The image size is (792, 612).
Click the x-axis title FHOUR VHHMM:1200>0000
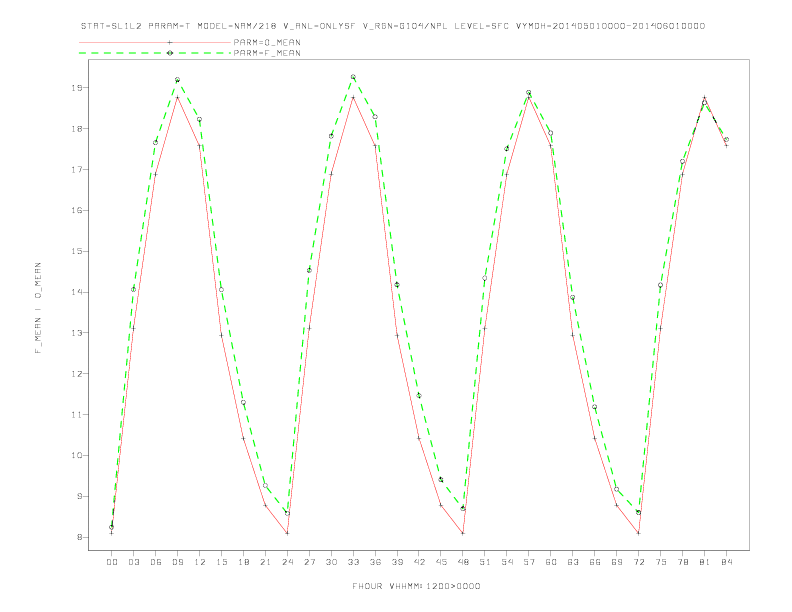(416, 586)
